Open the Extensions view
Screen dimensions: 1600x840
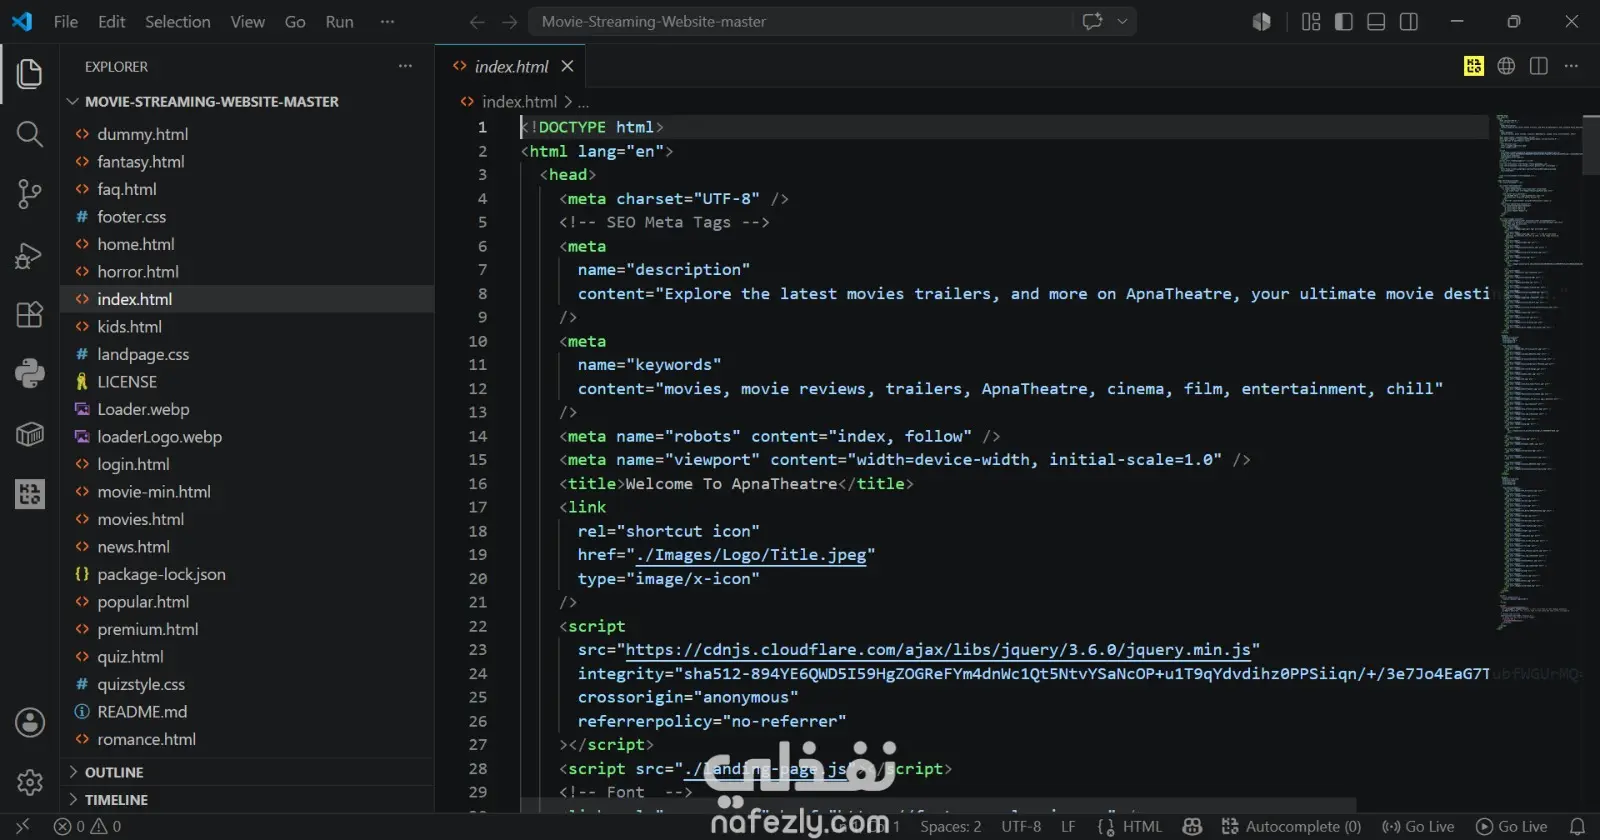[30, 315]
